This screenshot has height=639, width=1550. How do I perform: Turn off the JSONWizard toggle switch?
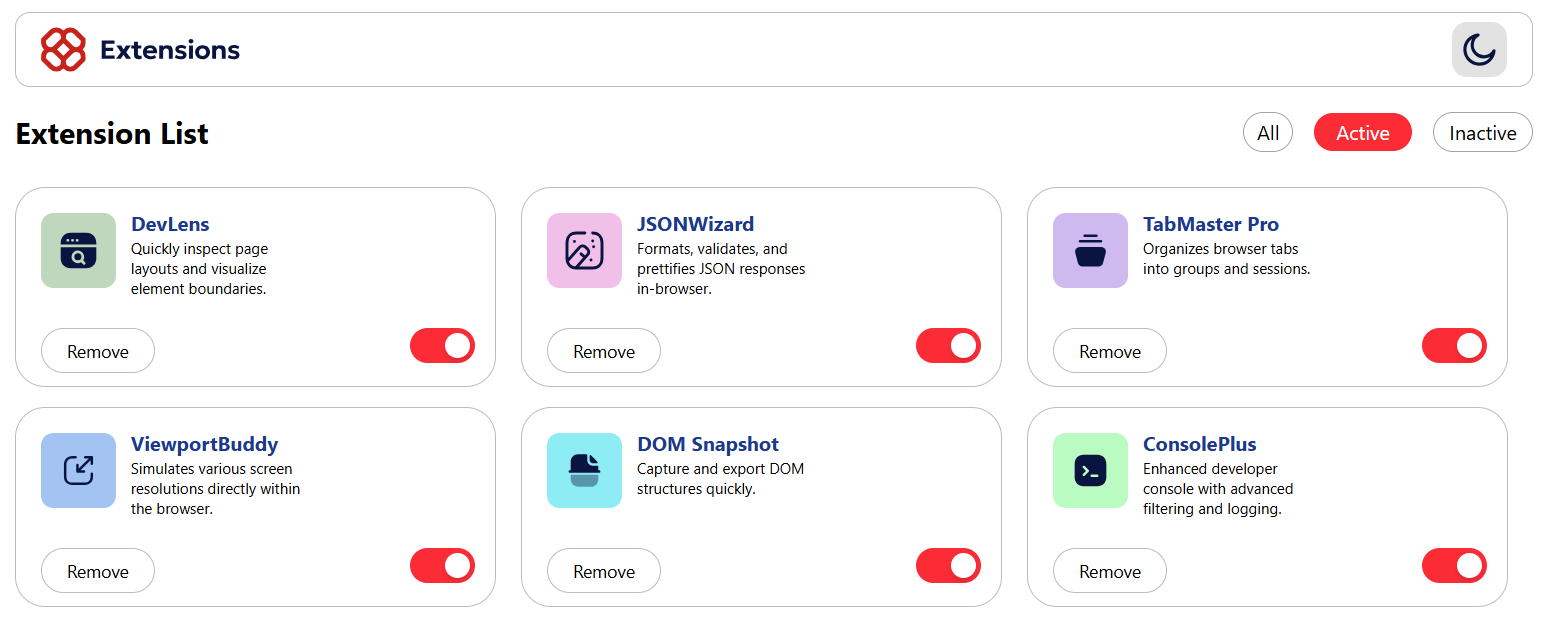(948, 346)
